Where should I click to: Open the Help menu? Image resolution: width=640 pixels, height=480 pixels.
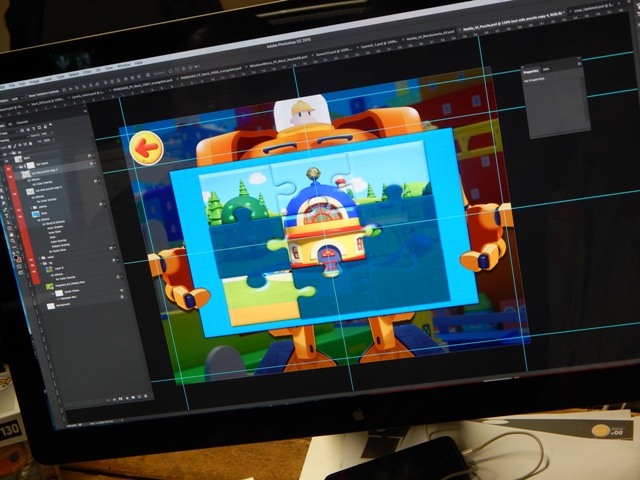click(x=138, y=62)
